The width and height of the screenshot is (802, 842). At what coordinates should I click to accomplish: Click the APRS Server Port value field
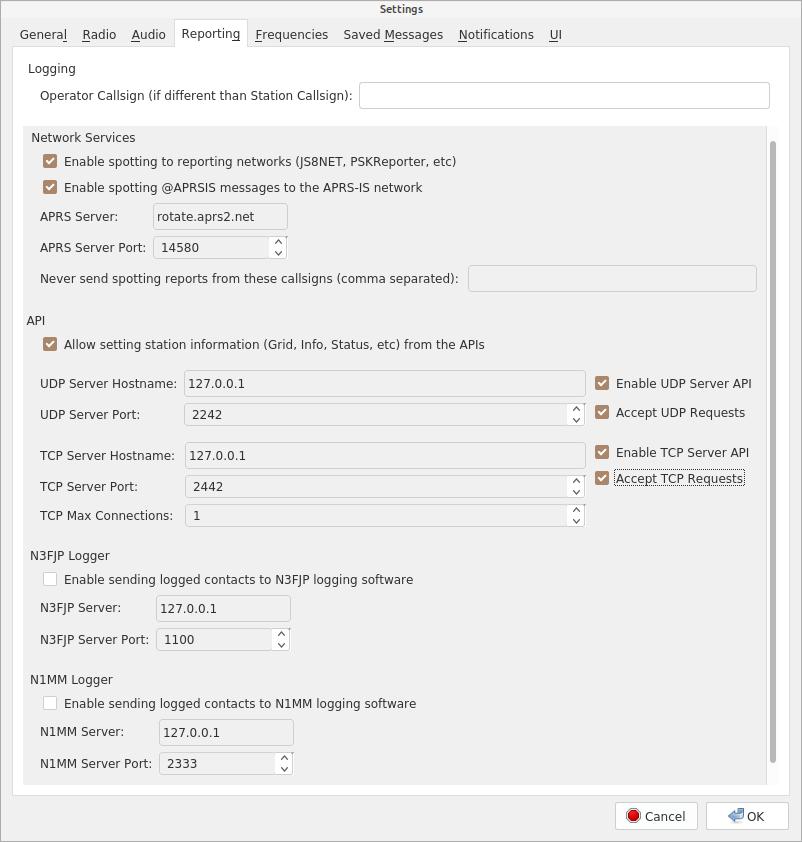pos(211,248)
